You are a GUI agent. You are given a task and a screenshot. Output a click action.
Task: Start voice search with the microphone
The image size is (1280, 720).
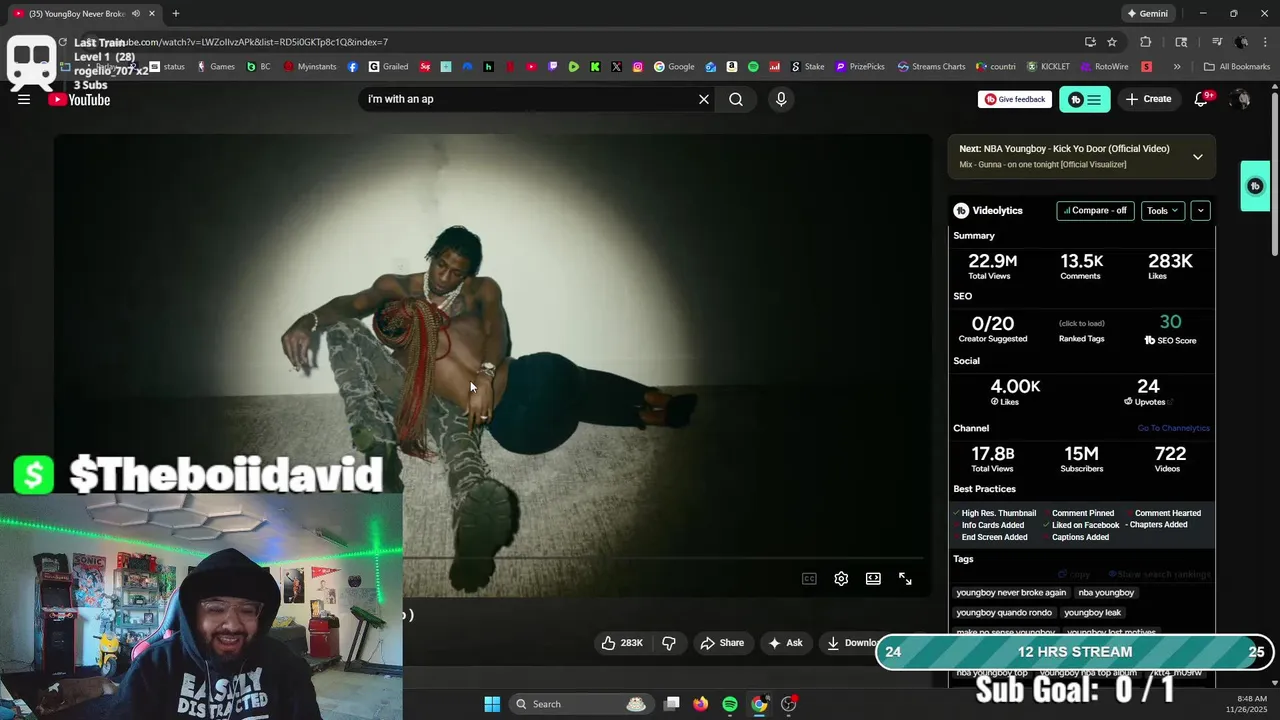click(x=781, y=99)
